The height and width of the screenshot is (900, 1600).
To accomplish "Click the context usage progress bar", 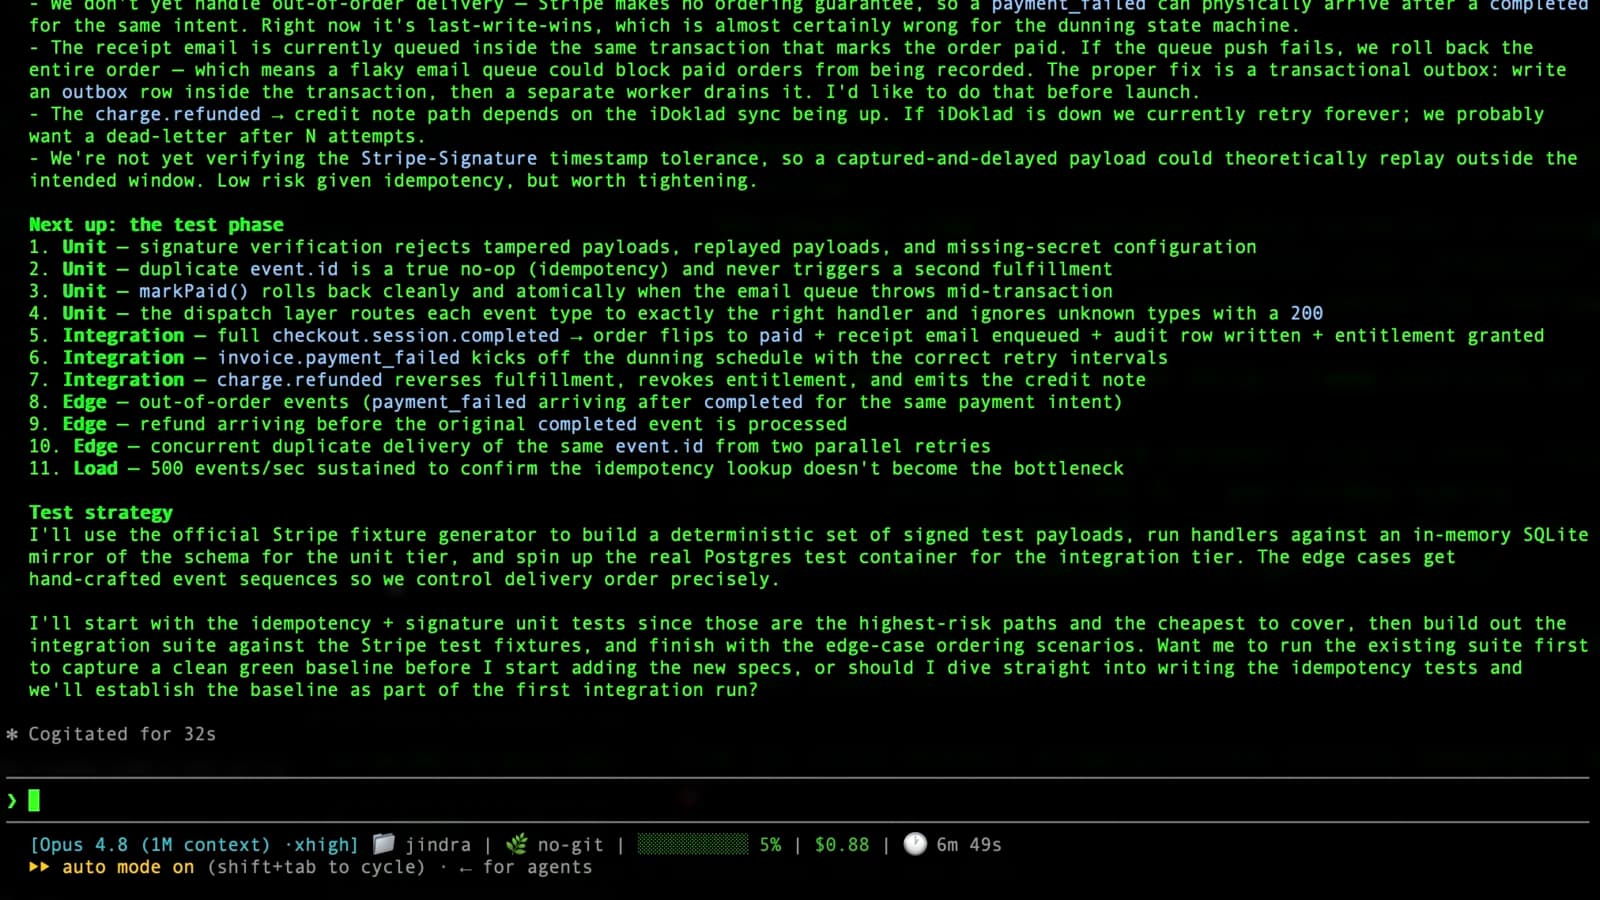I will click(692, 844).
